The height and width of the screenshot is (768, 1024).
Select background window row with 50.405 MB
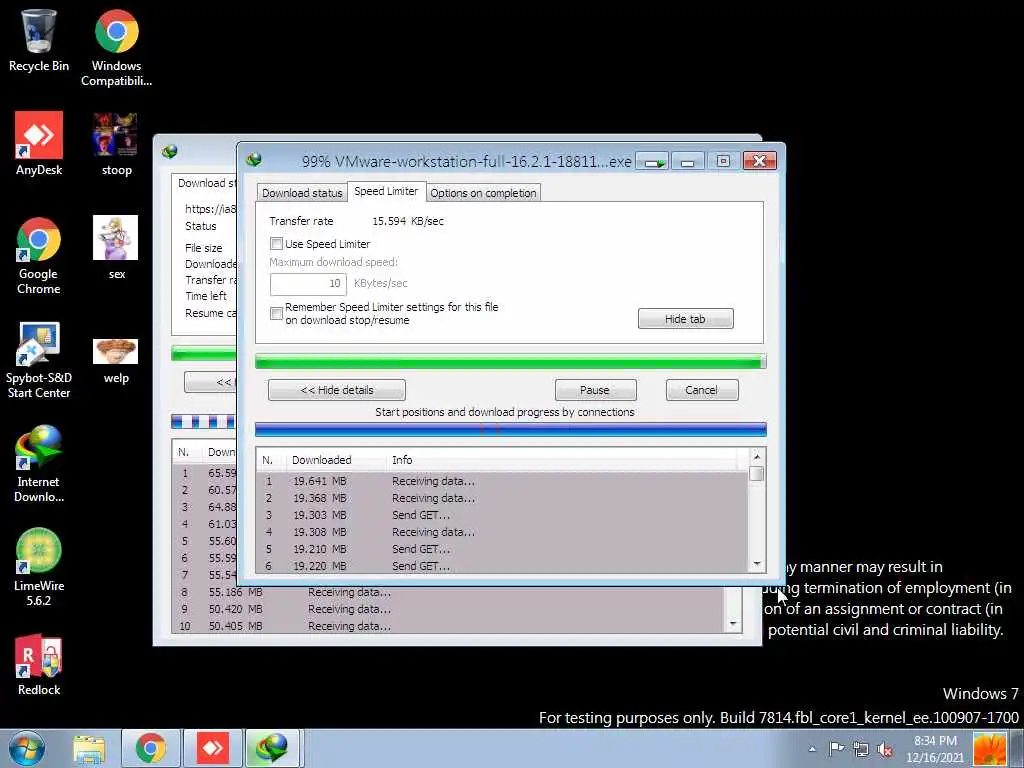click(448, 626)
